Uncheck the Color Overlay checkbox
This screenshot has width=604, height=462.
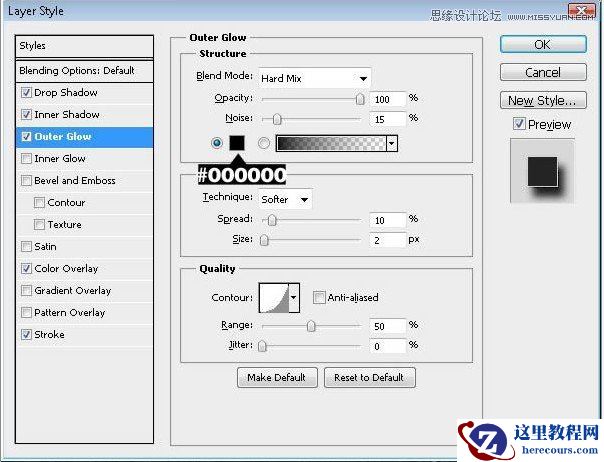coord(26,268)
